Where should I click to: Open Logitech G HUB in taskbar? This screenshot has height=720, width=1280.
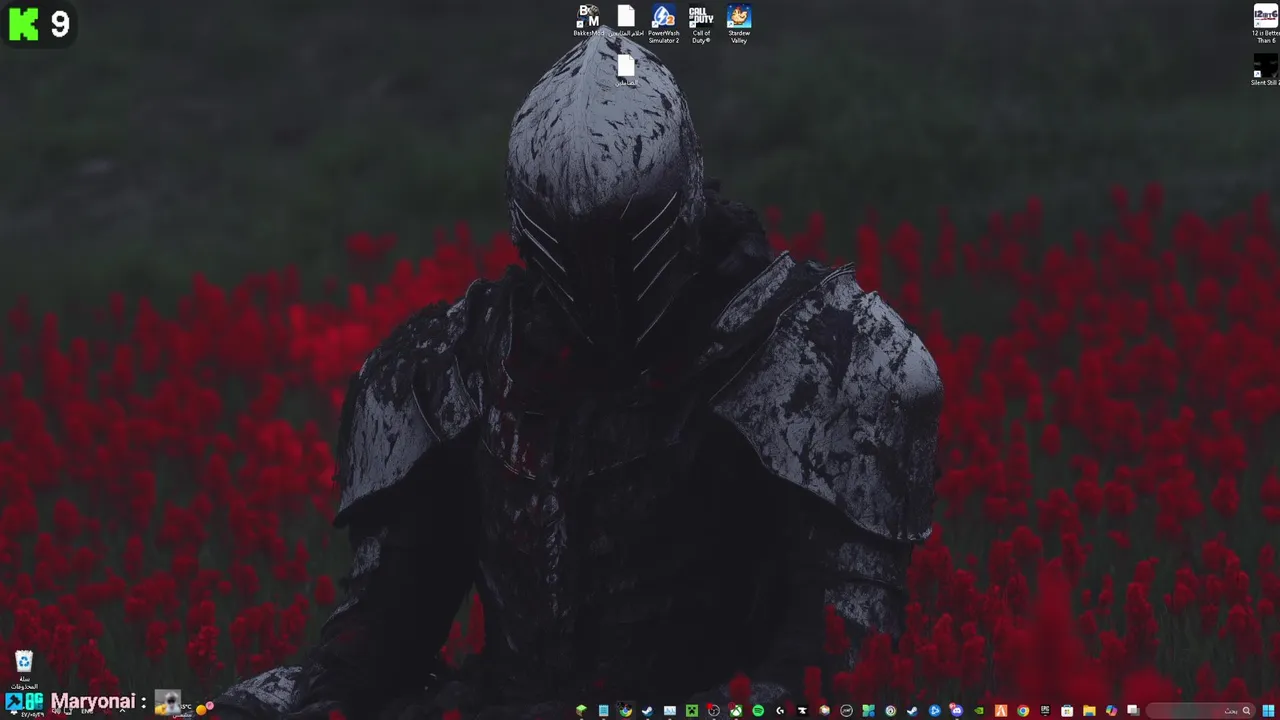pos(780,710)
